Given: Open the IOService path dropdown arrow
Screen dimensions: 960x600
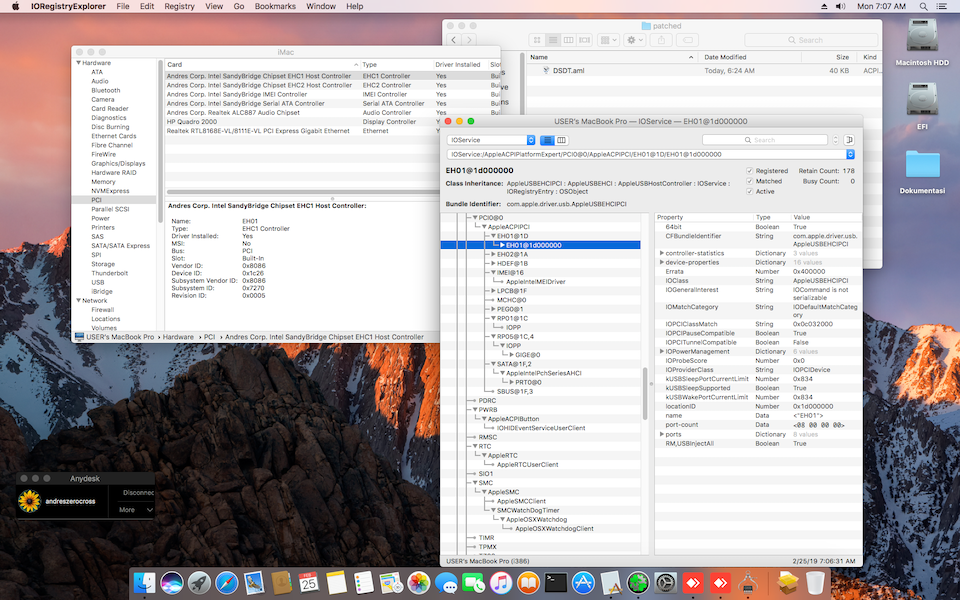Looking at the screenshot, I should click(850, 154).
